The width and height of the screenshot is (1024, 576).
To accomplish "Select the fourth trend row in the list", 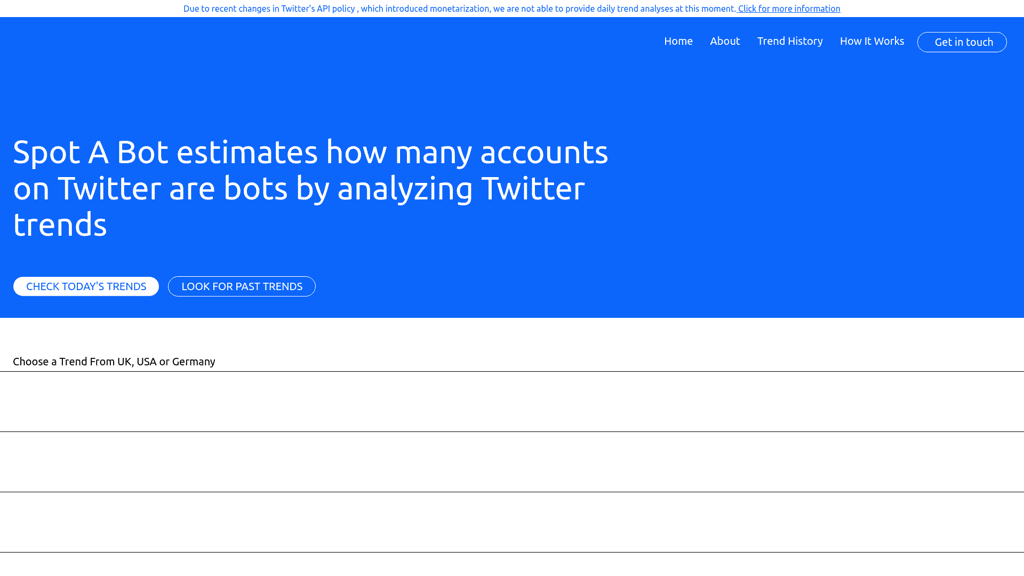I will [512, 560].
